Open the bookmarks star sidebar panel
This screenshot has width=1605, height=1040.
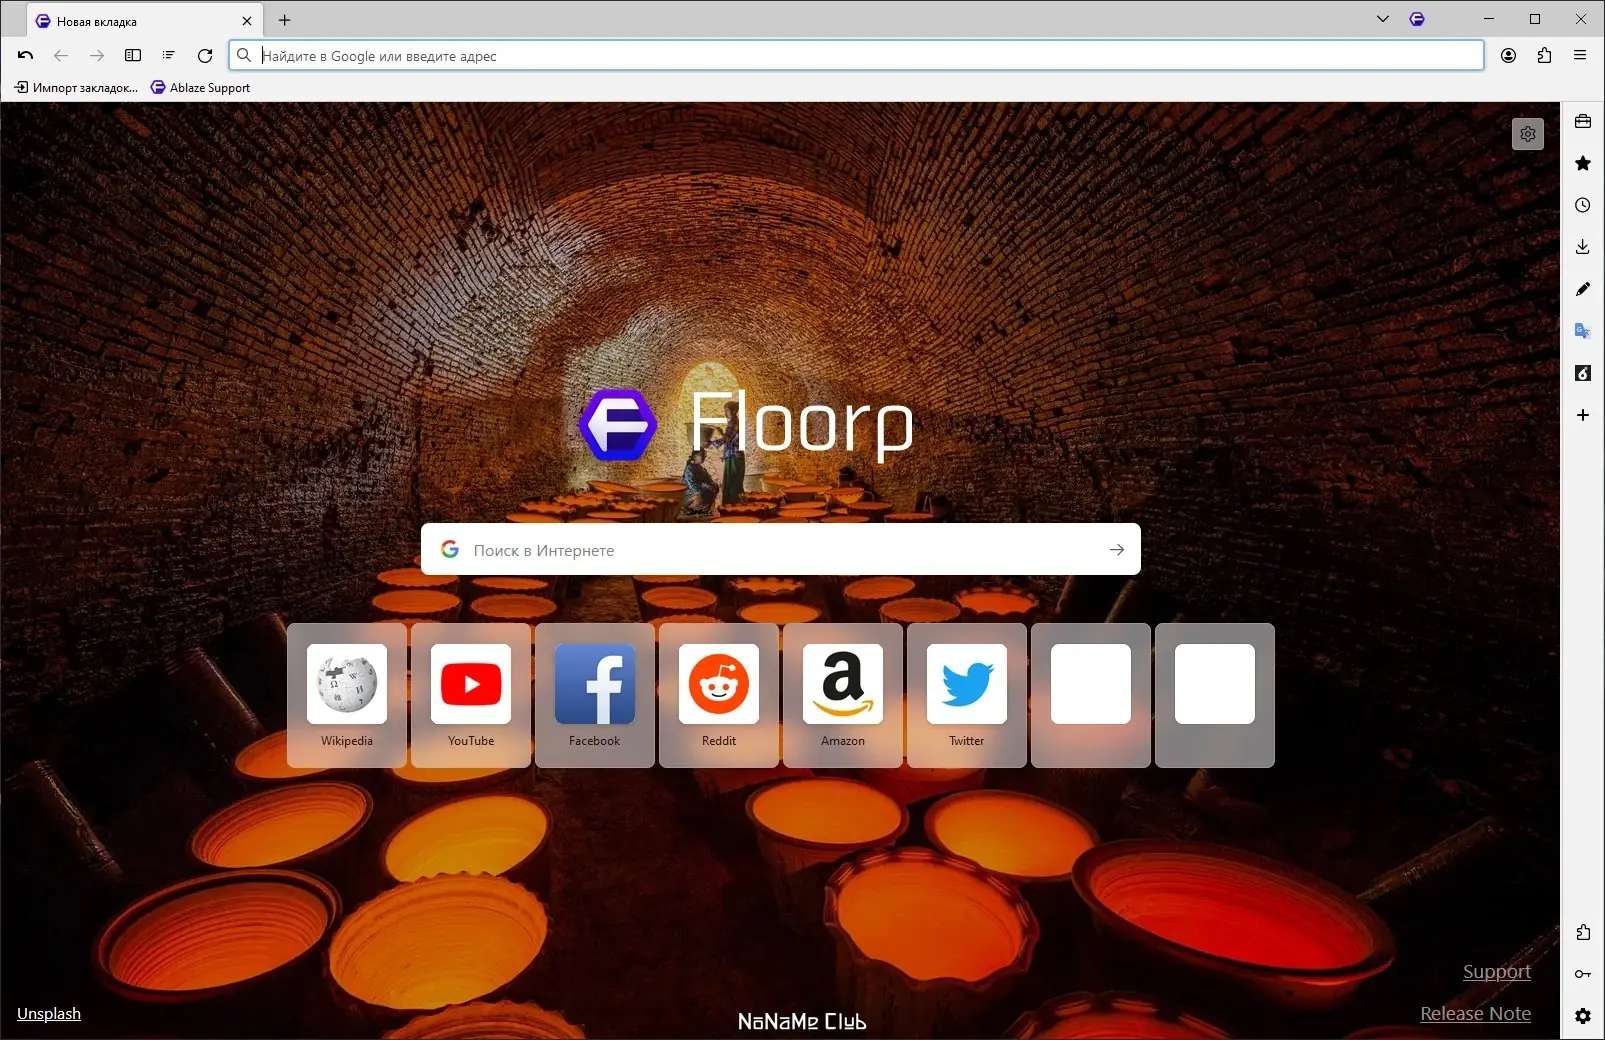tap(1583, 163)
